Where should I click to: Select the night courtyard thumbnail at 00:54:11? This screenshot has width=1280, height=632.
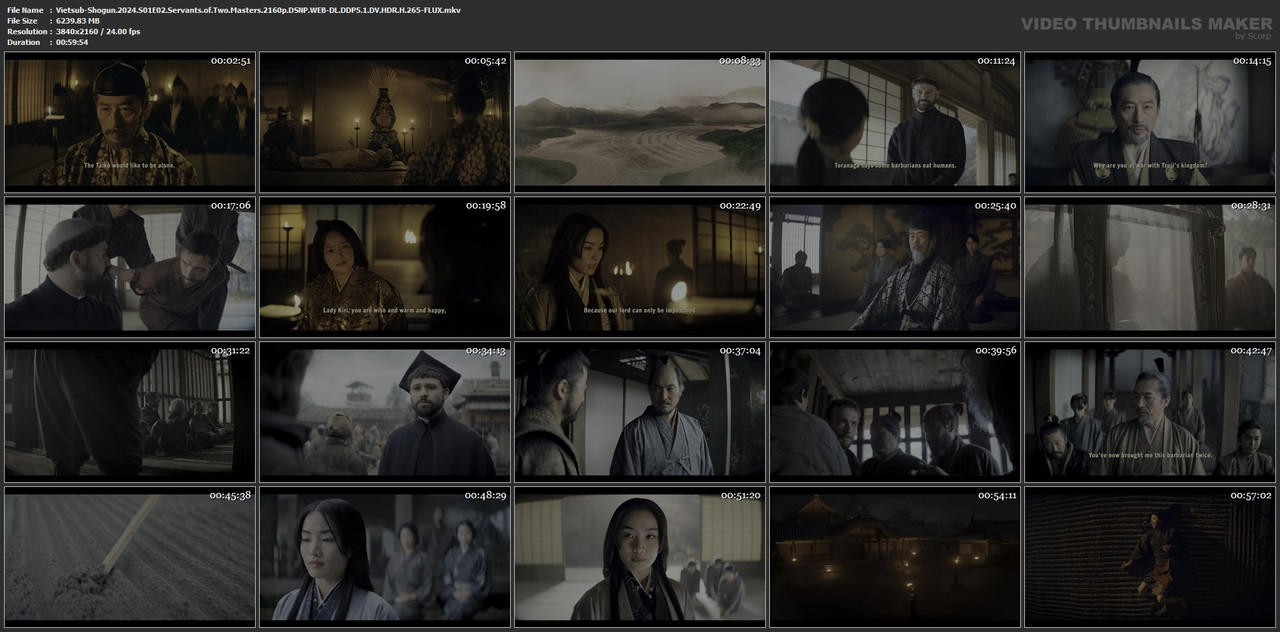pyautogui.click(x=894, y=556)
